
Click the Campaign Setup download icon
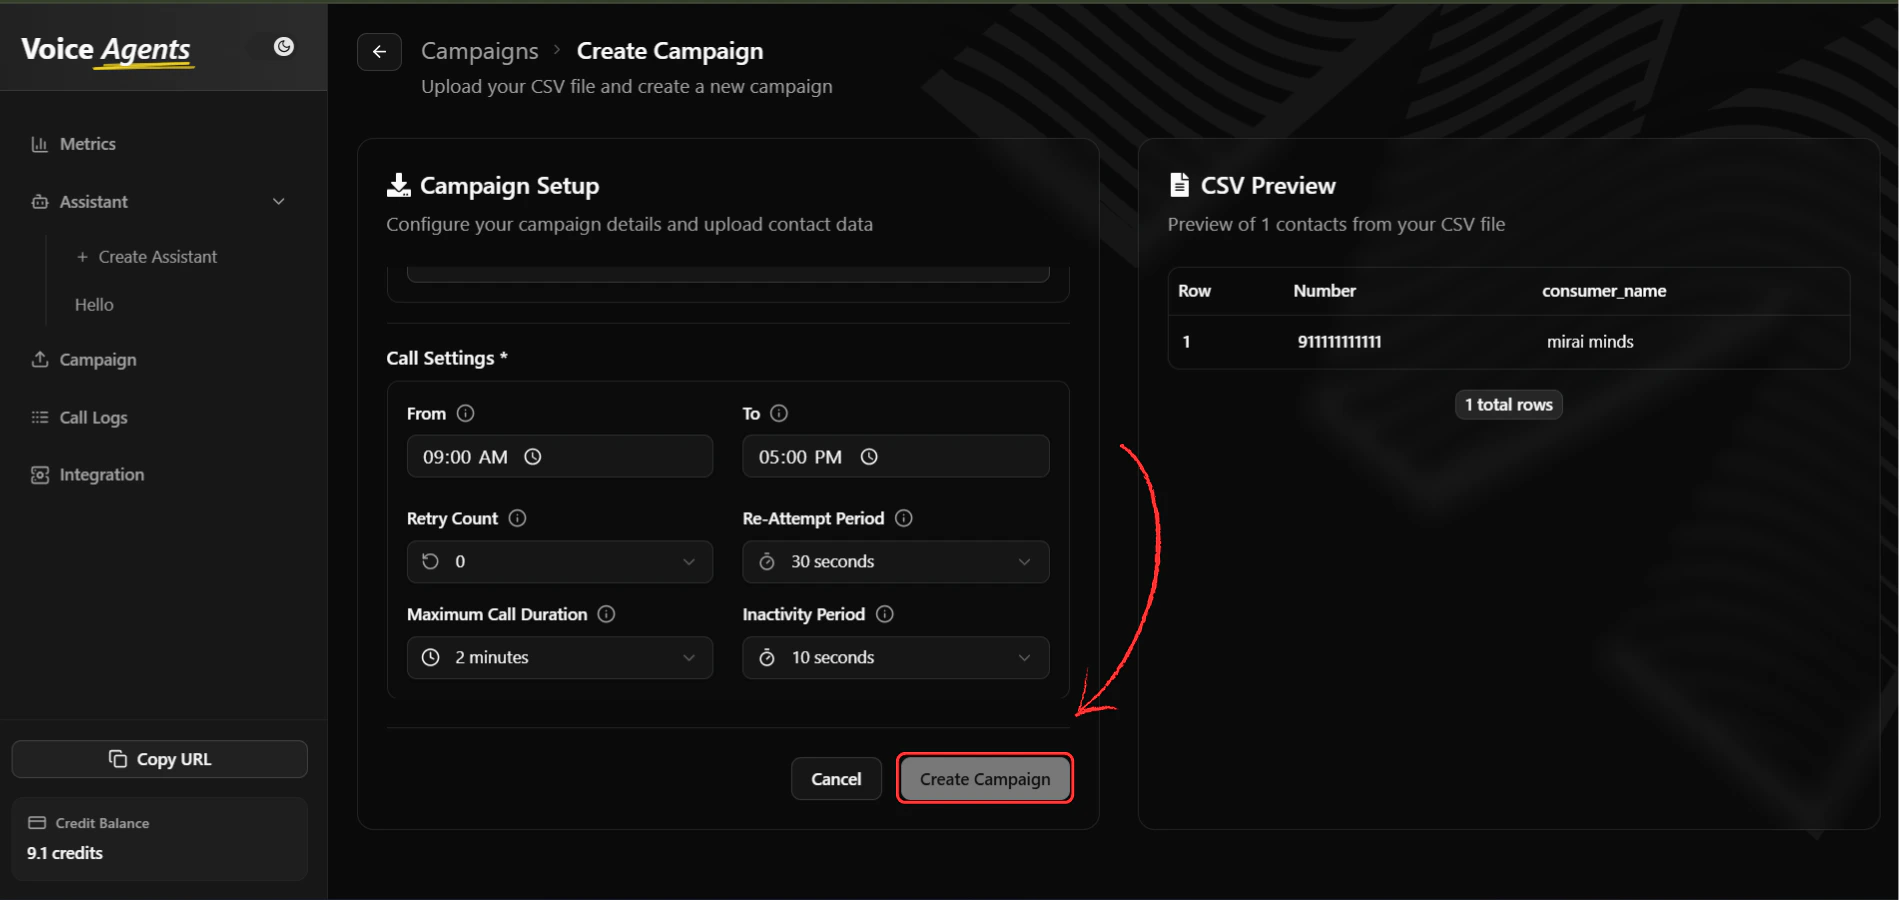point(398,184)
